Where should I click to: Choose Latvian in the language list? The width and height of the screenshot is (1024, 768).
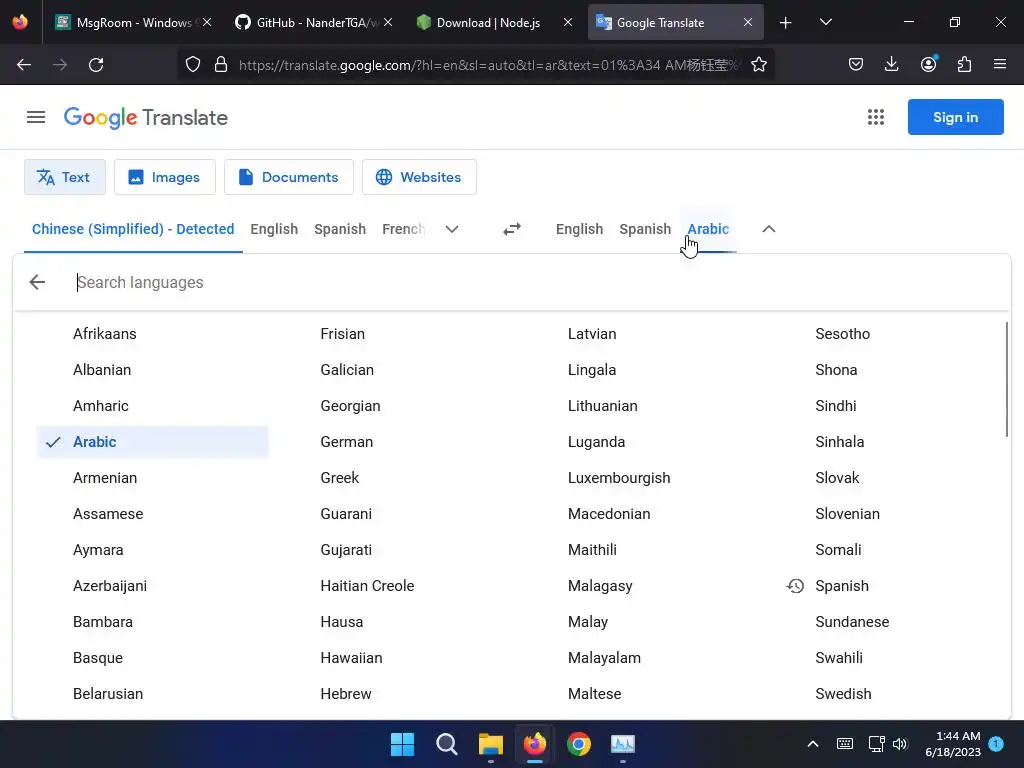pos(592,334)
